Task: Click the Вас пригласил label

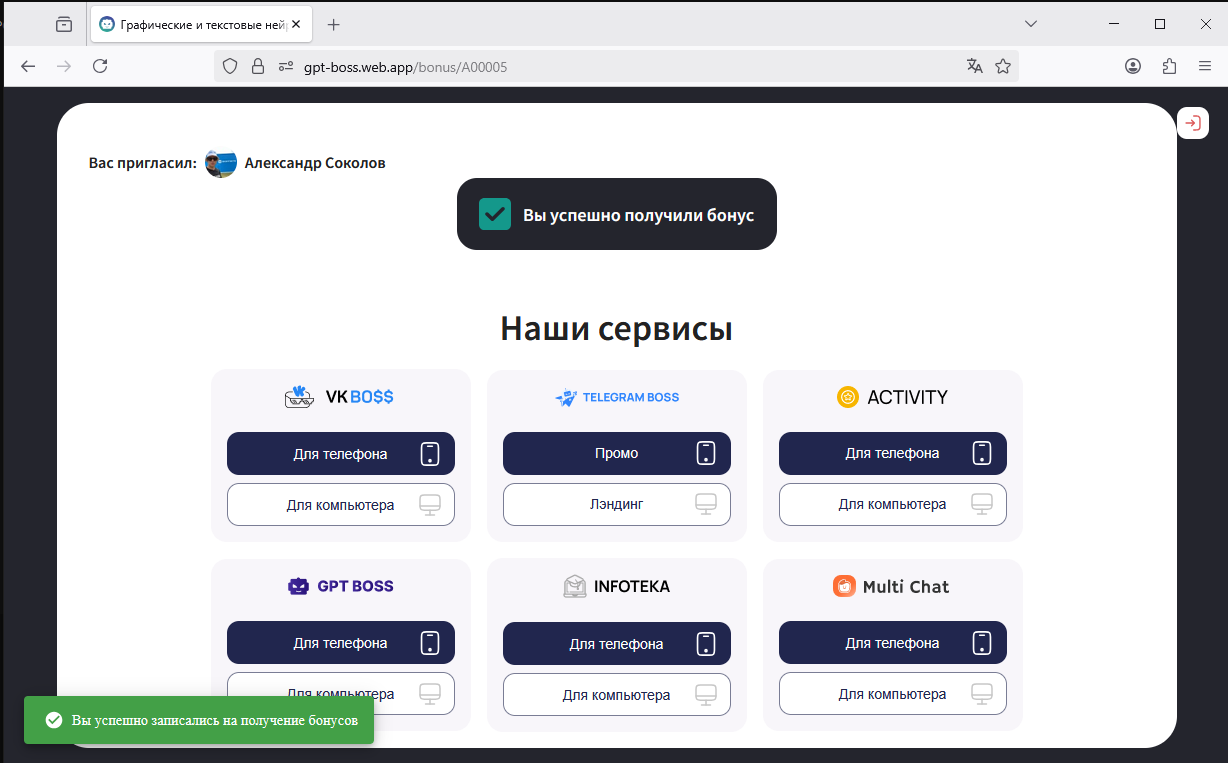Action: pos(143,163)
